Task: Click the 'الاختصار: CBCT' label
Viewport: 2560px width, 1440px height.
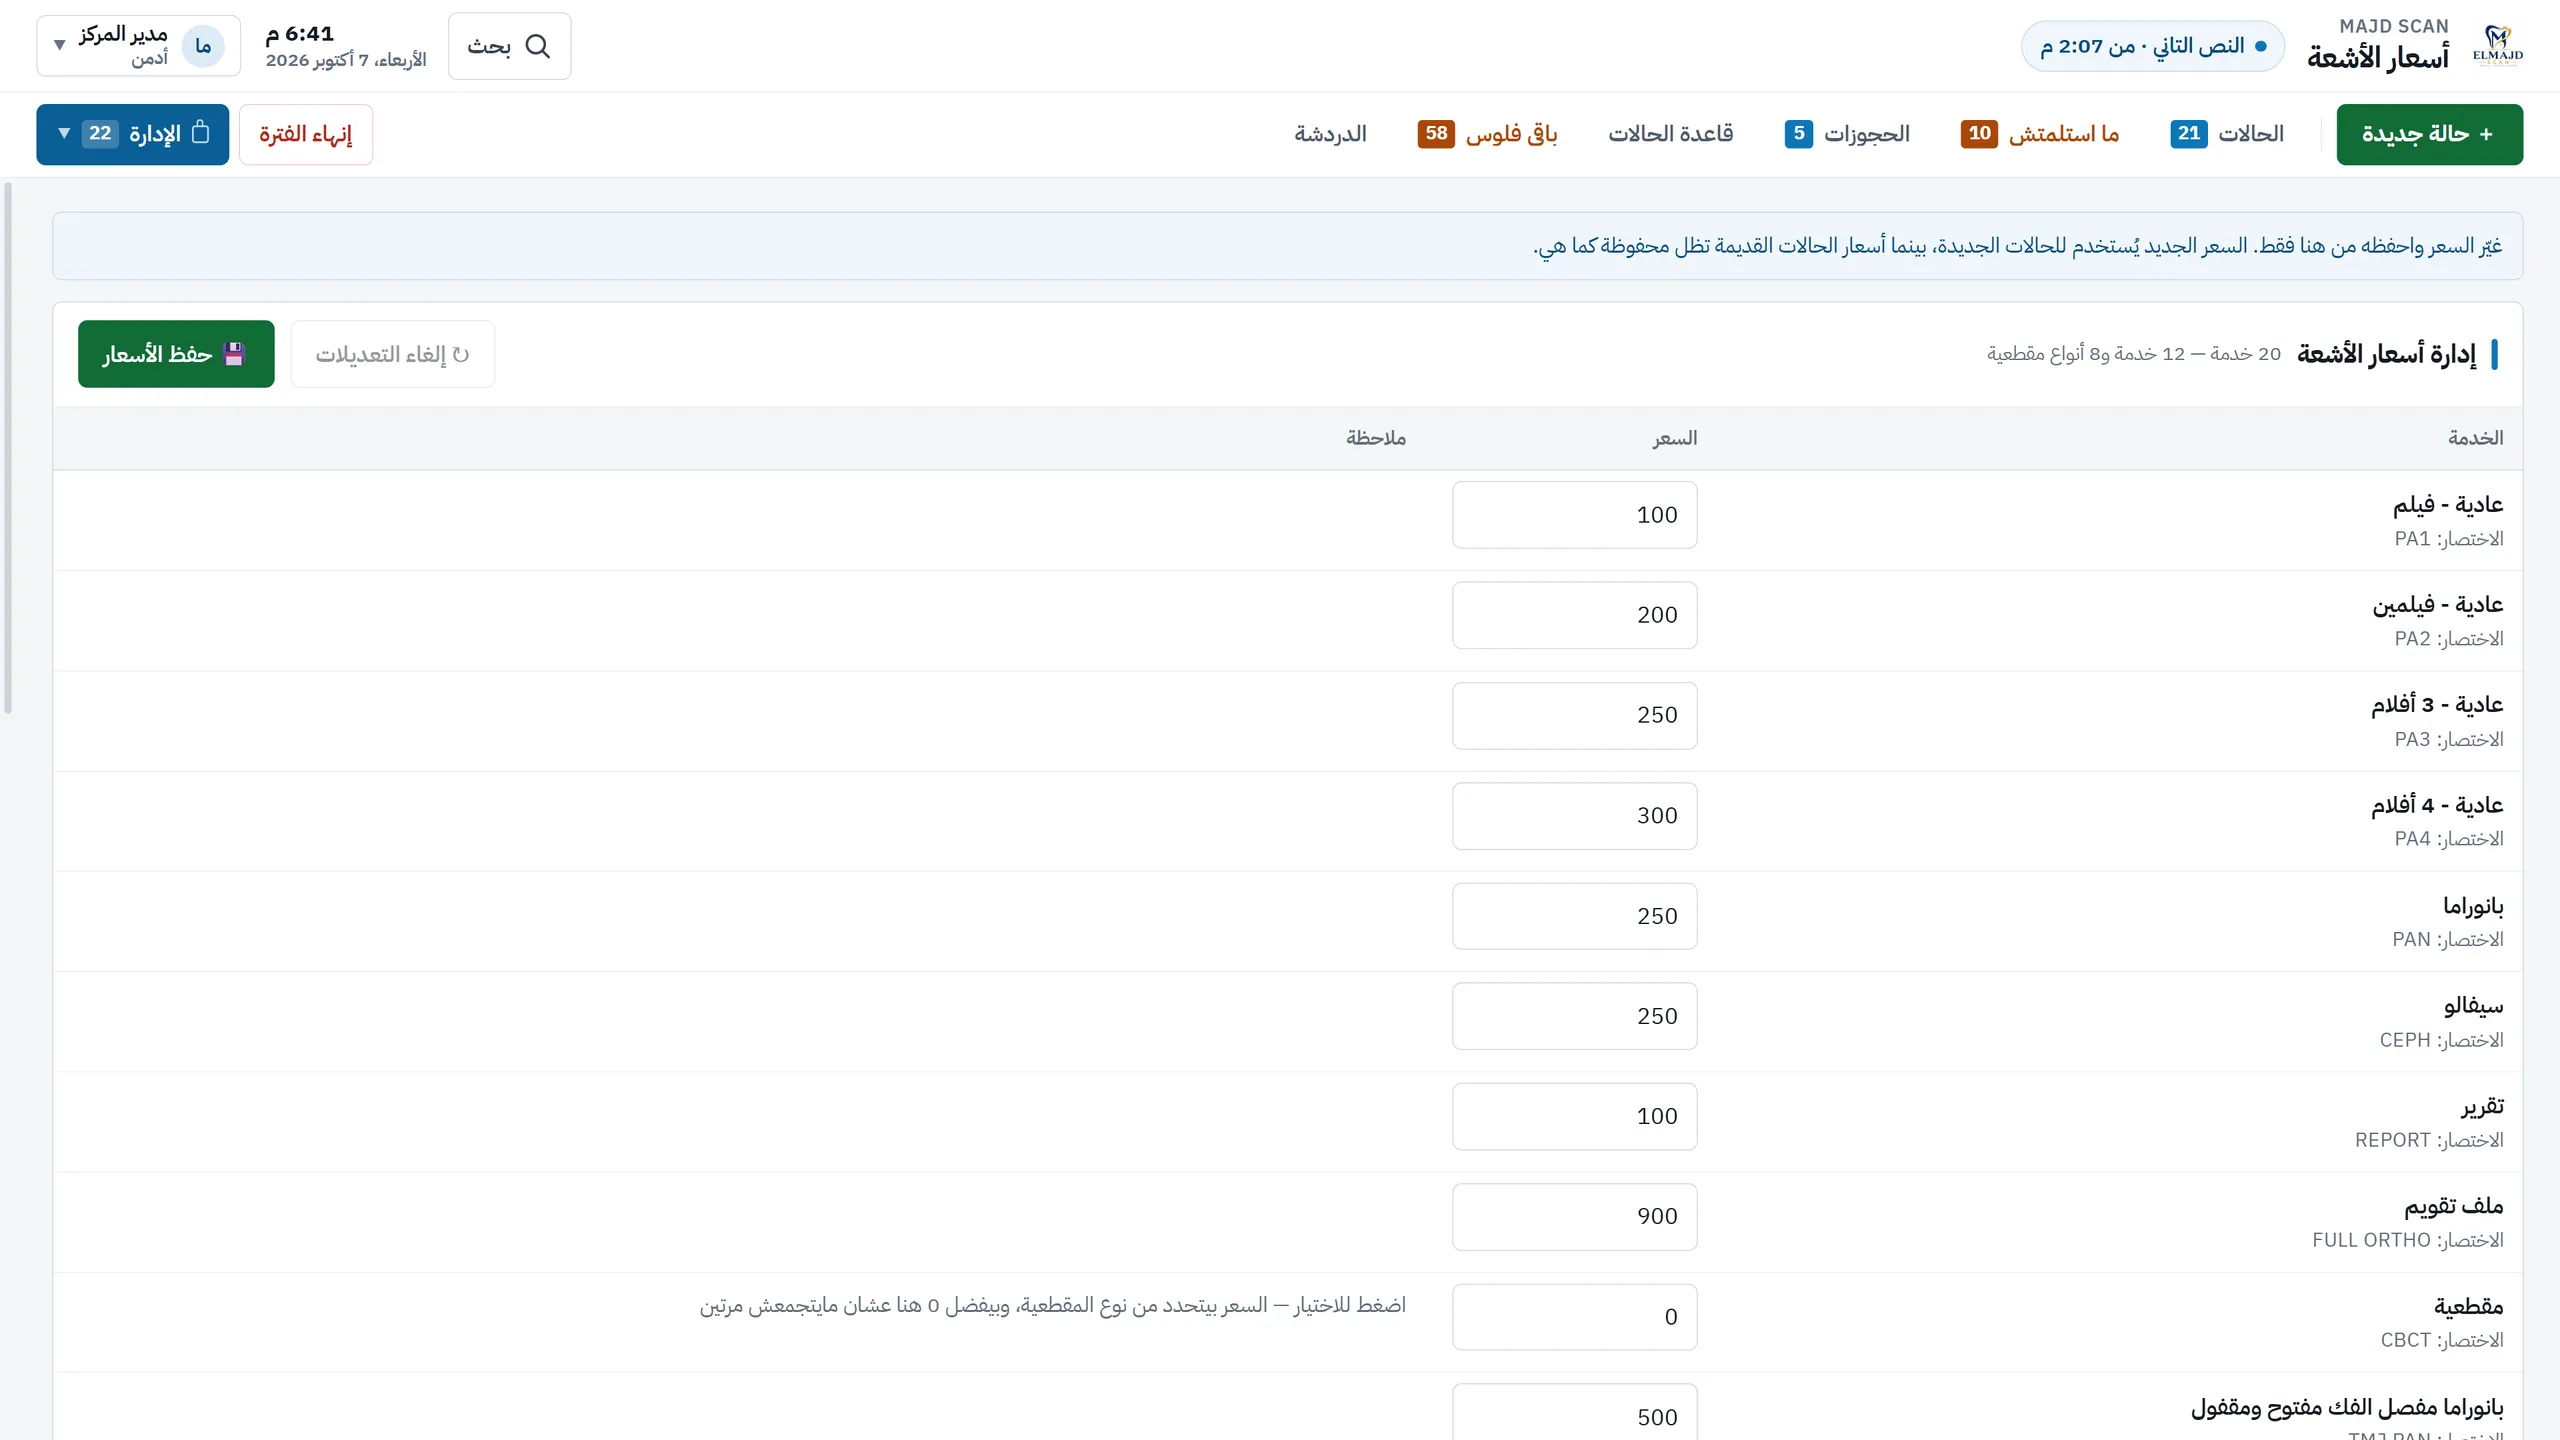Action: tap(2441, 1340)
